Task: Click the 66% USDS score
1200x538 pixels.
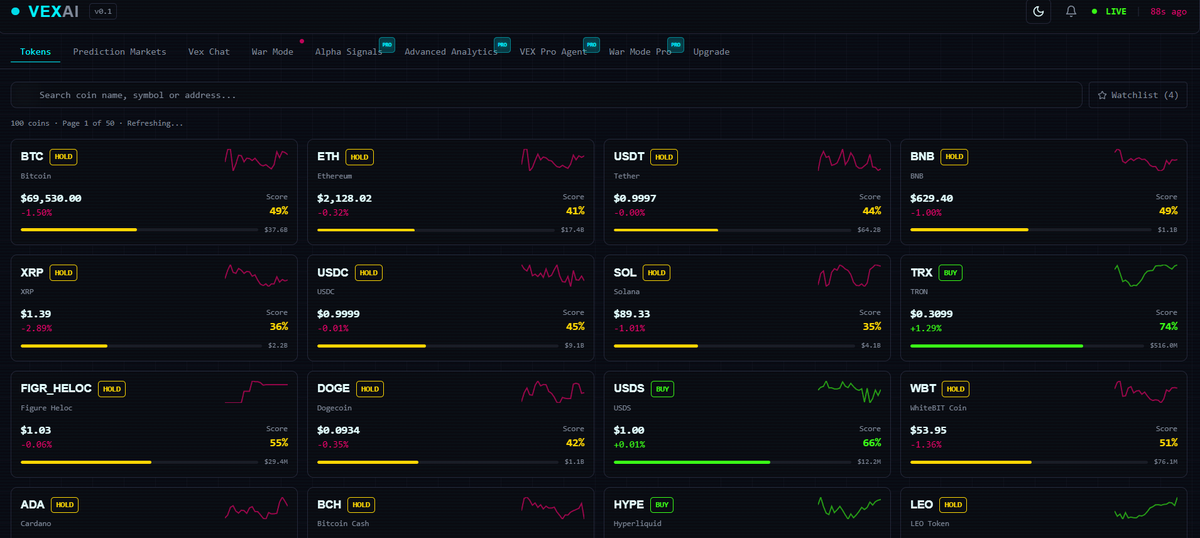Action: coord(871,442)
